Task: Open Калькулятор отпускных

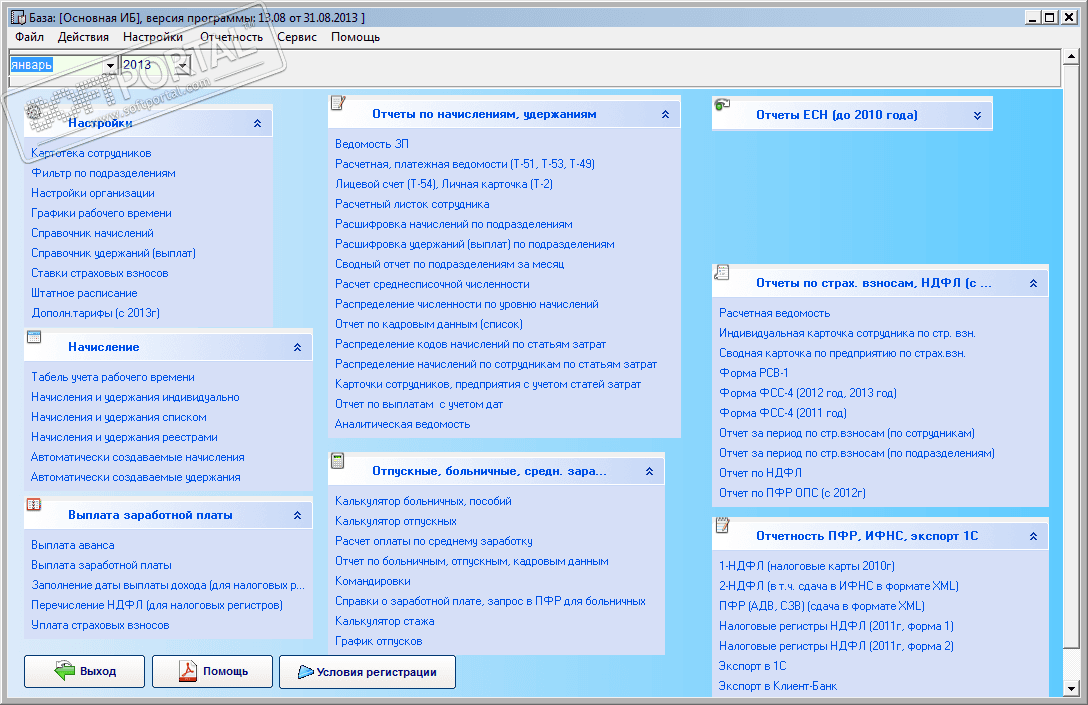Action: point(396,520)
